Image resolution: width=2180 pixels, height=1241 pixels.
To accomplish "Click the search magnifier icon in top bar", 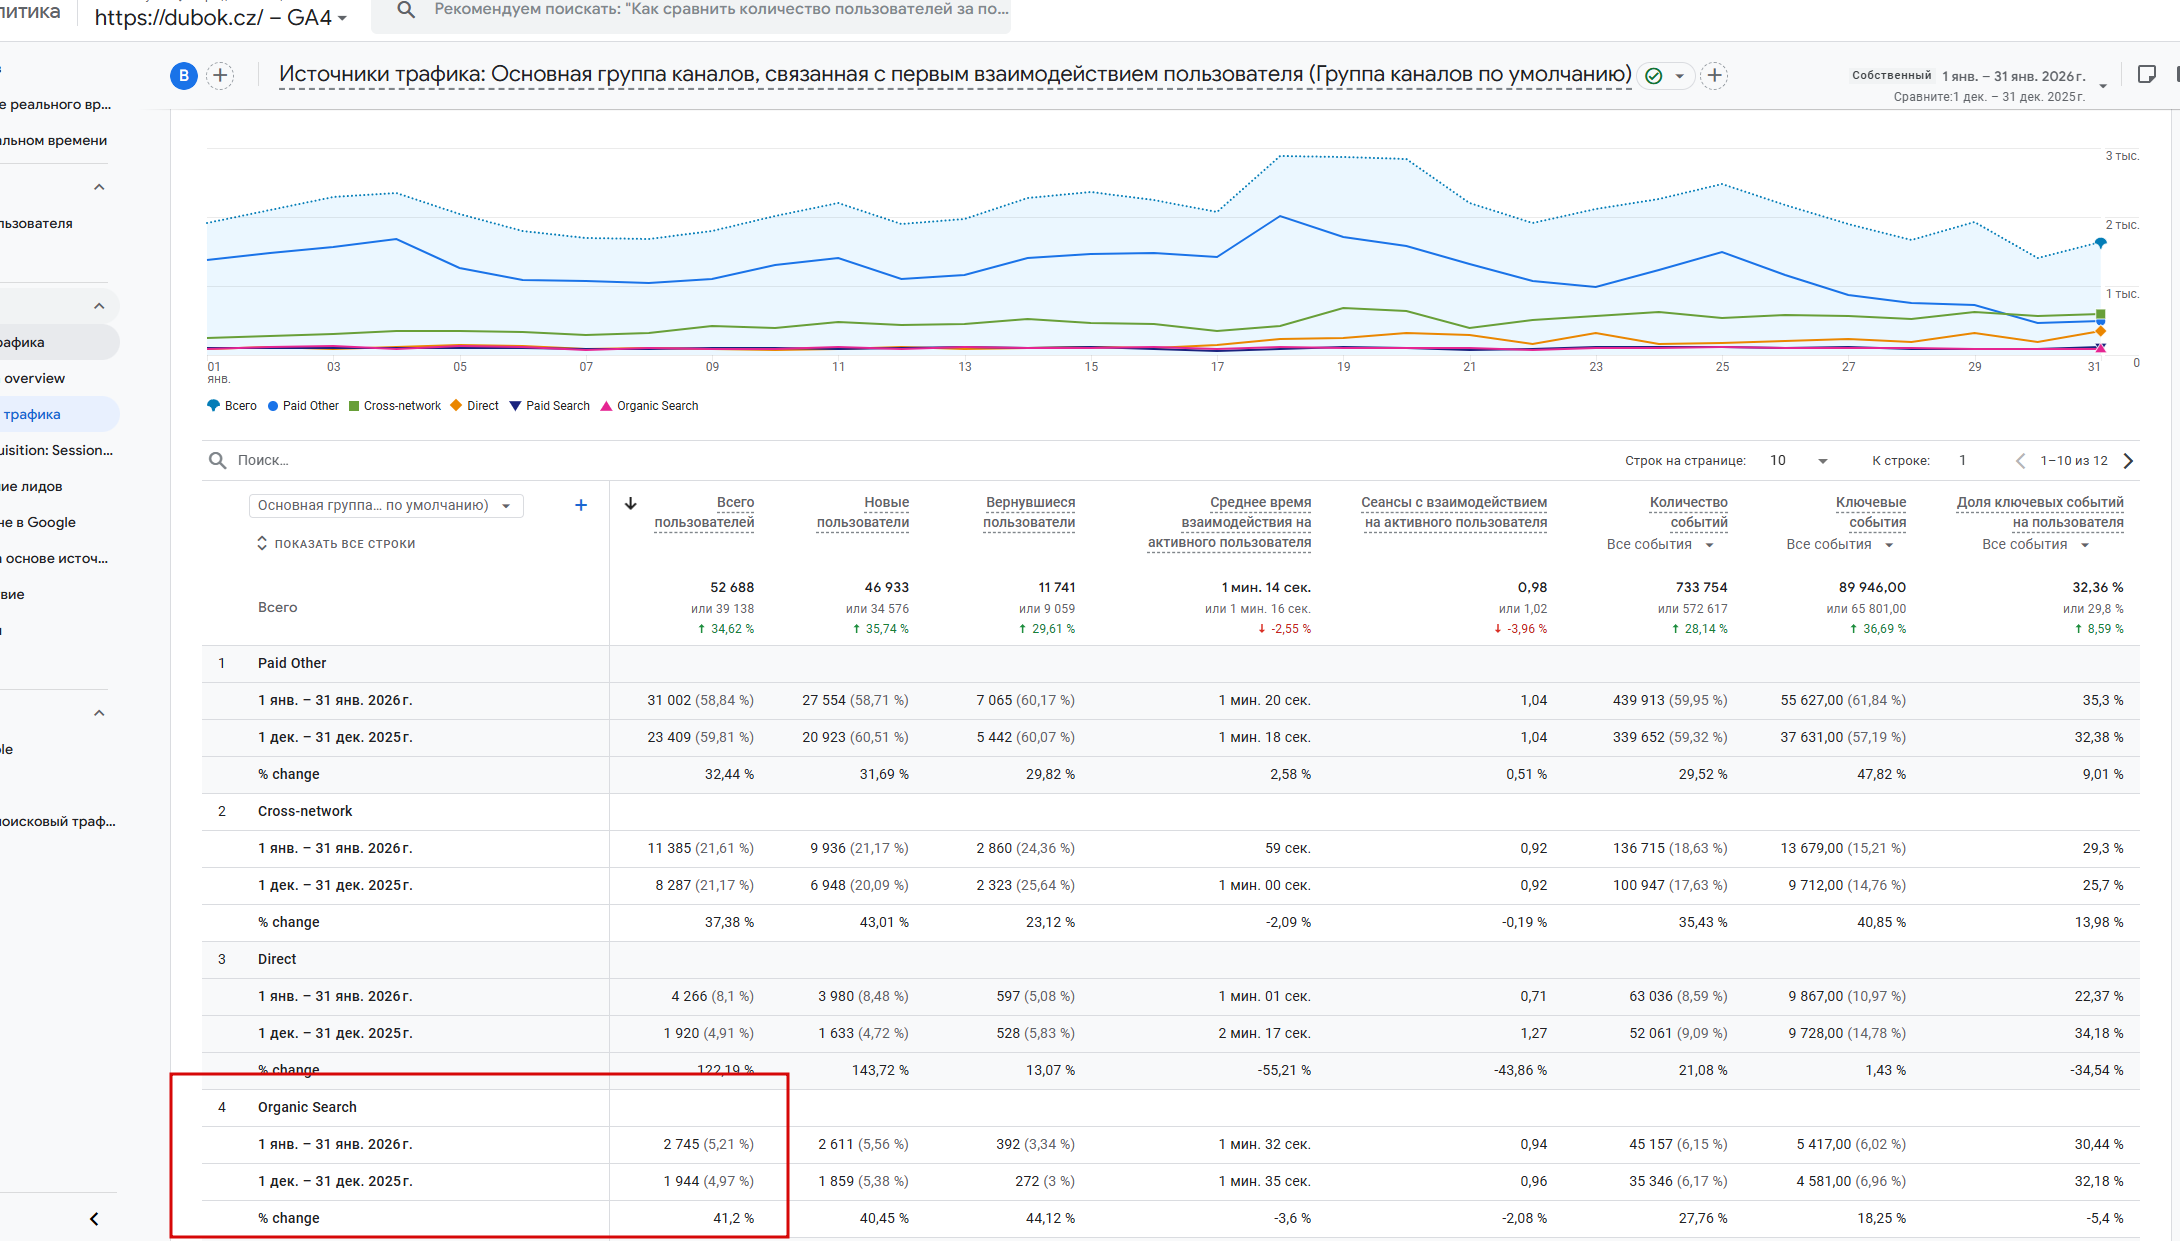I will point(406,10).
